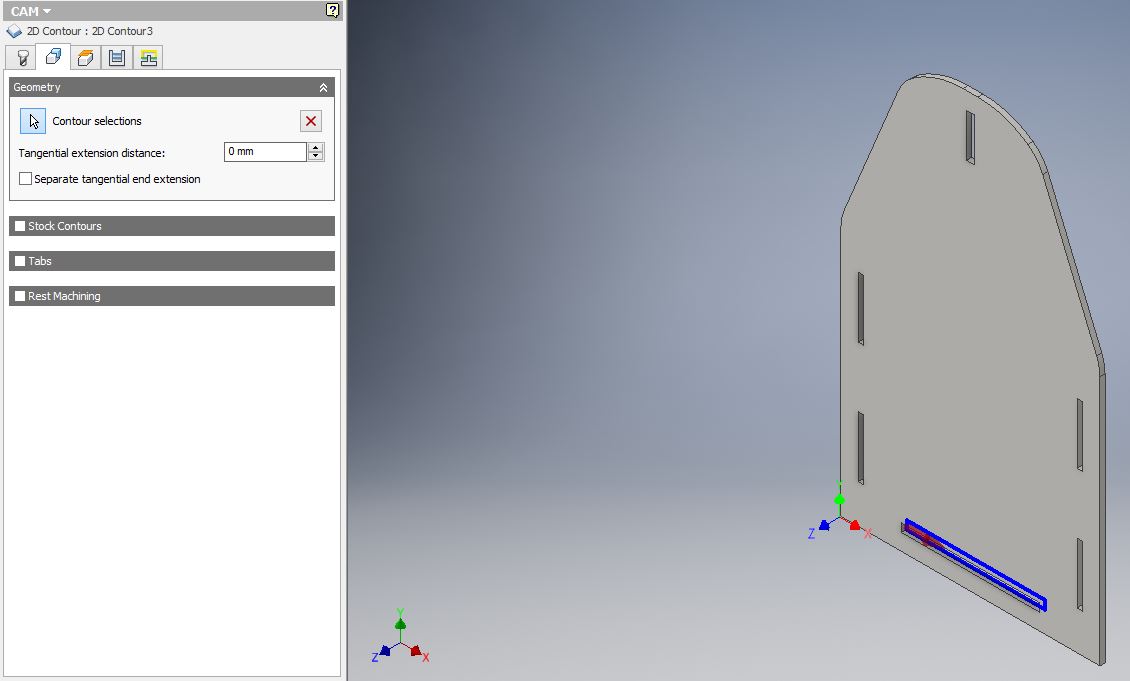Decrease tangential extension distance value
The width and height of the screenshot is (1130, 681).
click(x=316, y=156)
